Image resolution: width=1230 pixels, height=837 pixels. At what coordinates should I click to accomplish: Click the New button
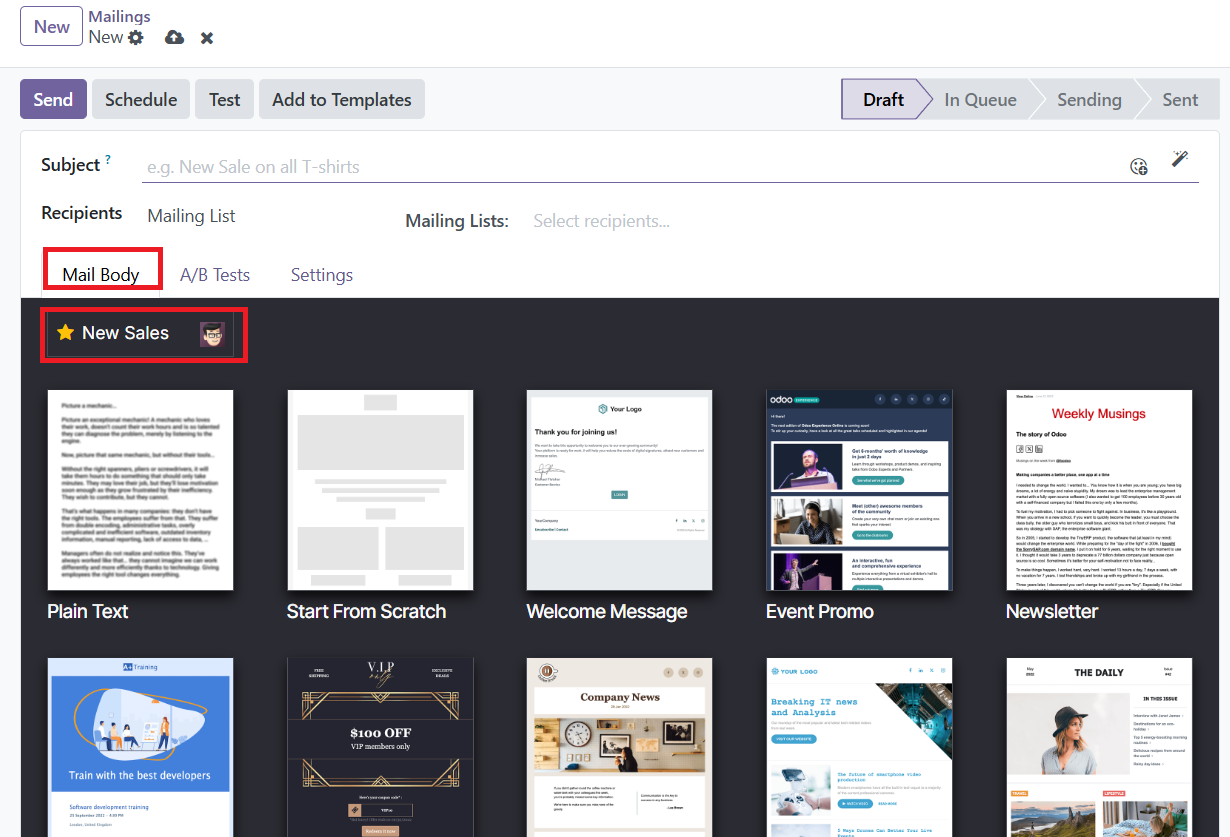click(52, 27)
